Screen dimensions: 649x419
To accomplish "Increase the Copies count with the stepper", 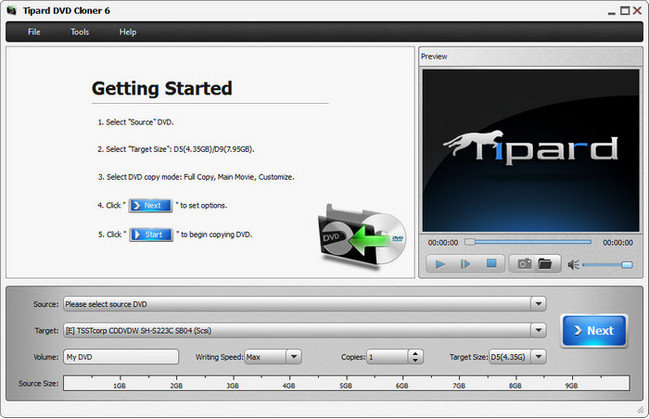I will pos(415,352).
